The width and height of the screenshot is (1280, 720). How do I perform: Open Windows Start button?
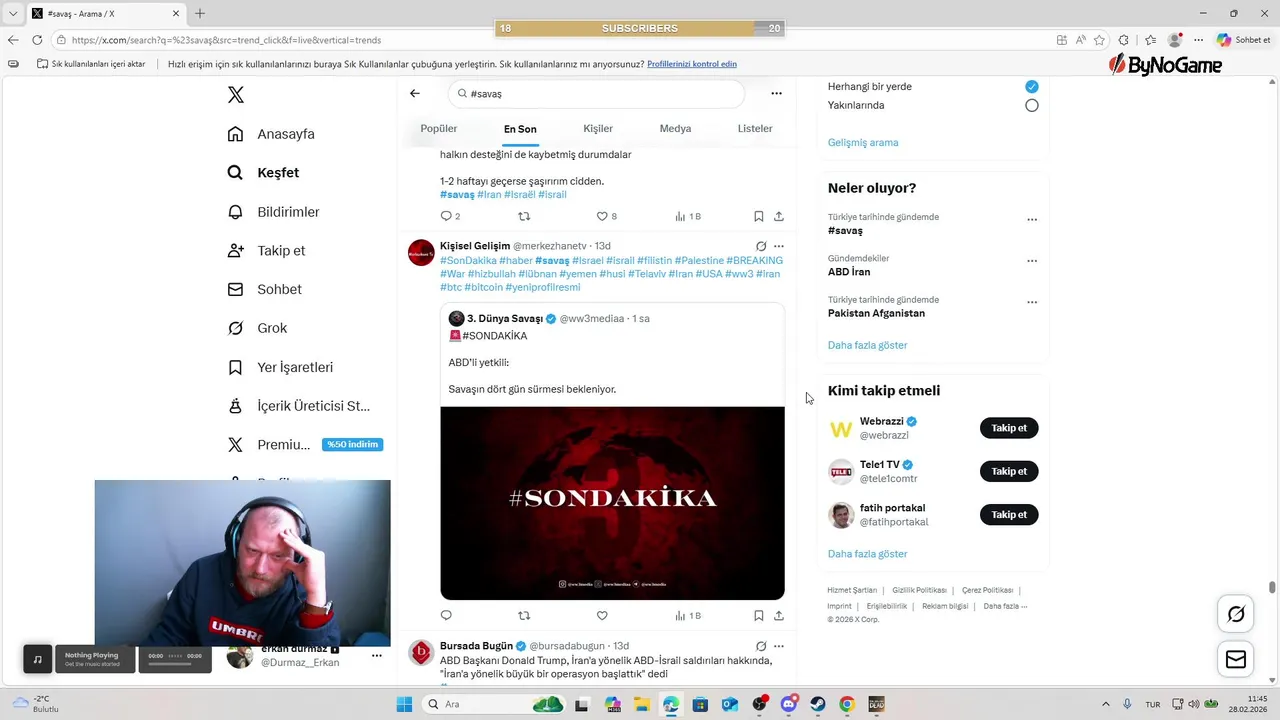pos(404,704)
